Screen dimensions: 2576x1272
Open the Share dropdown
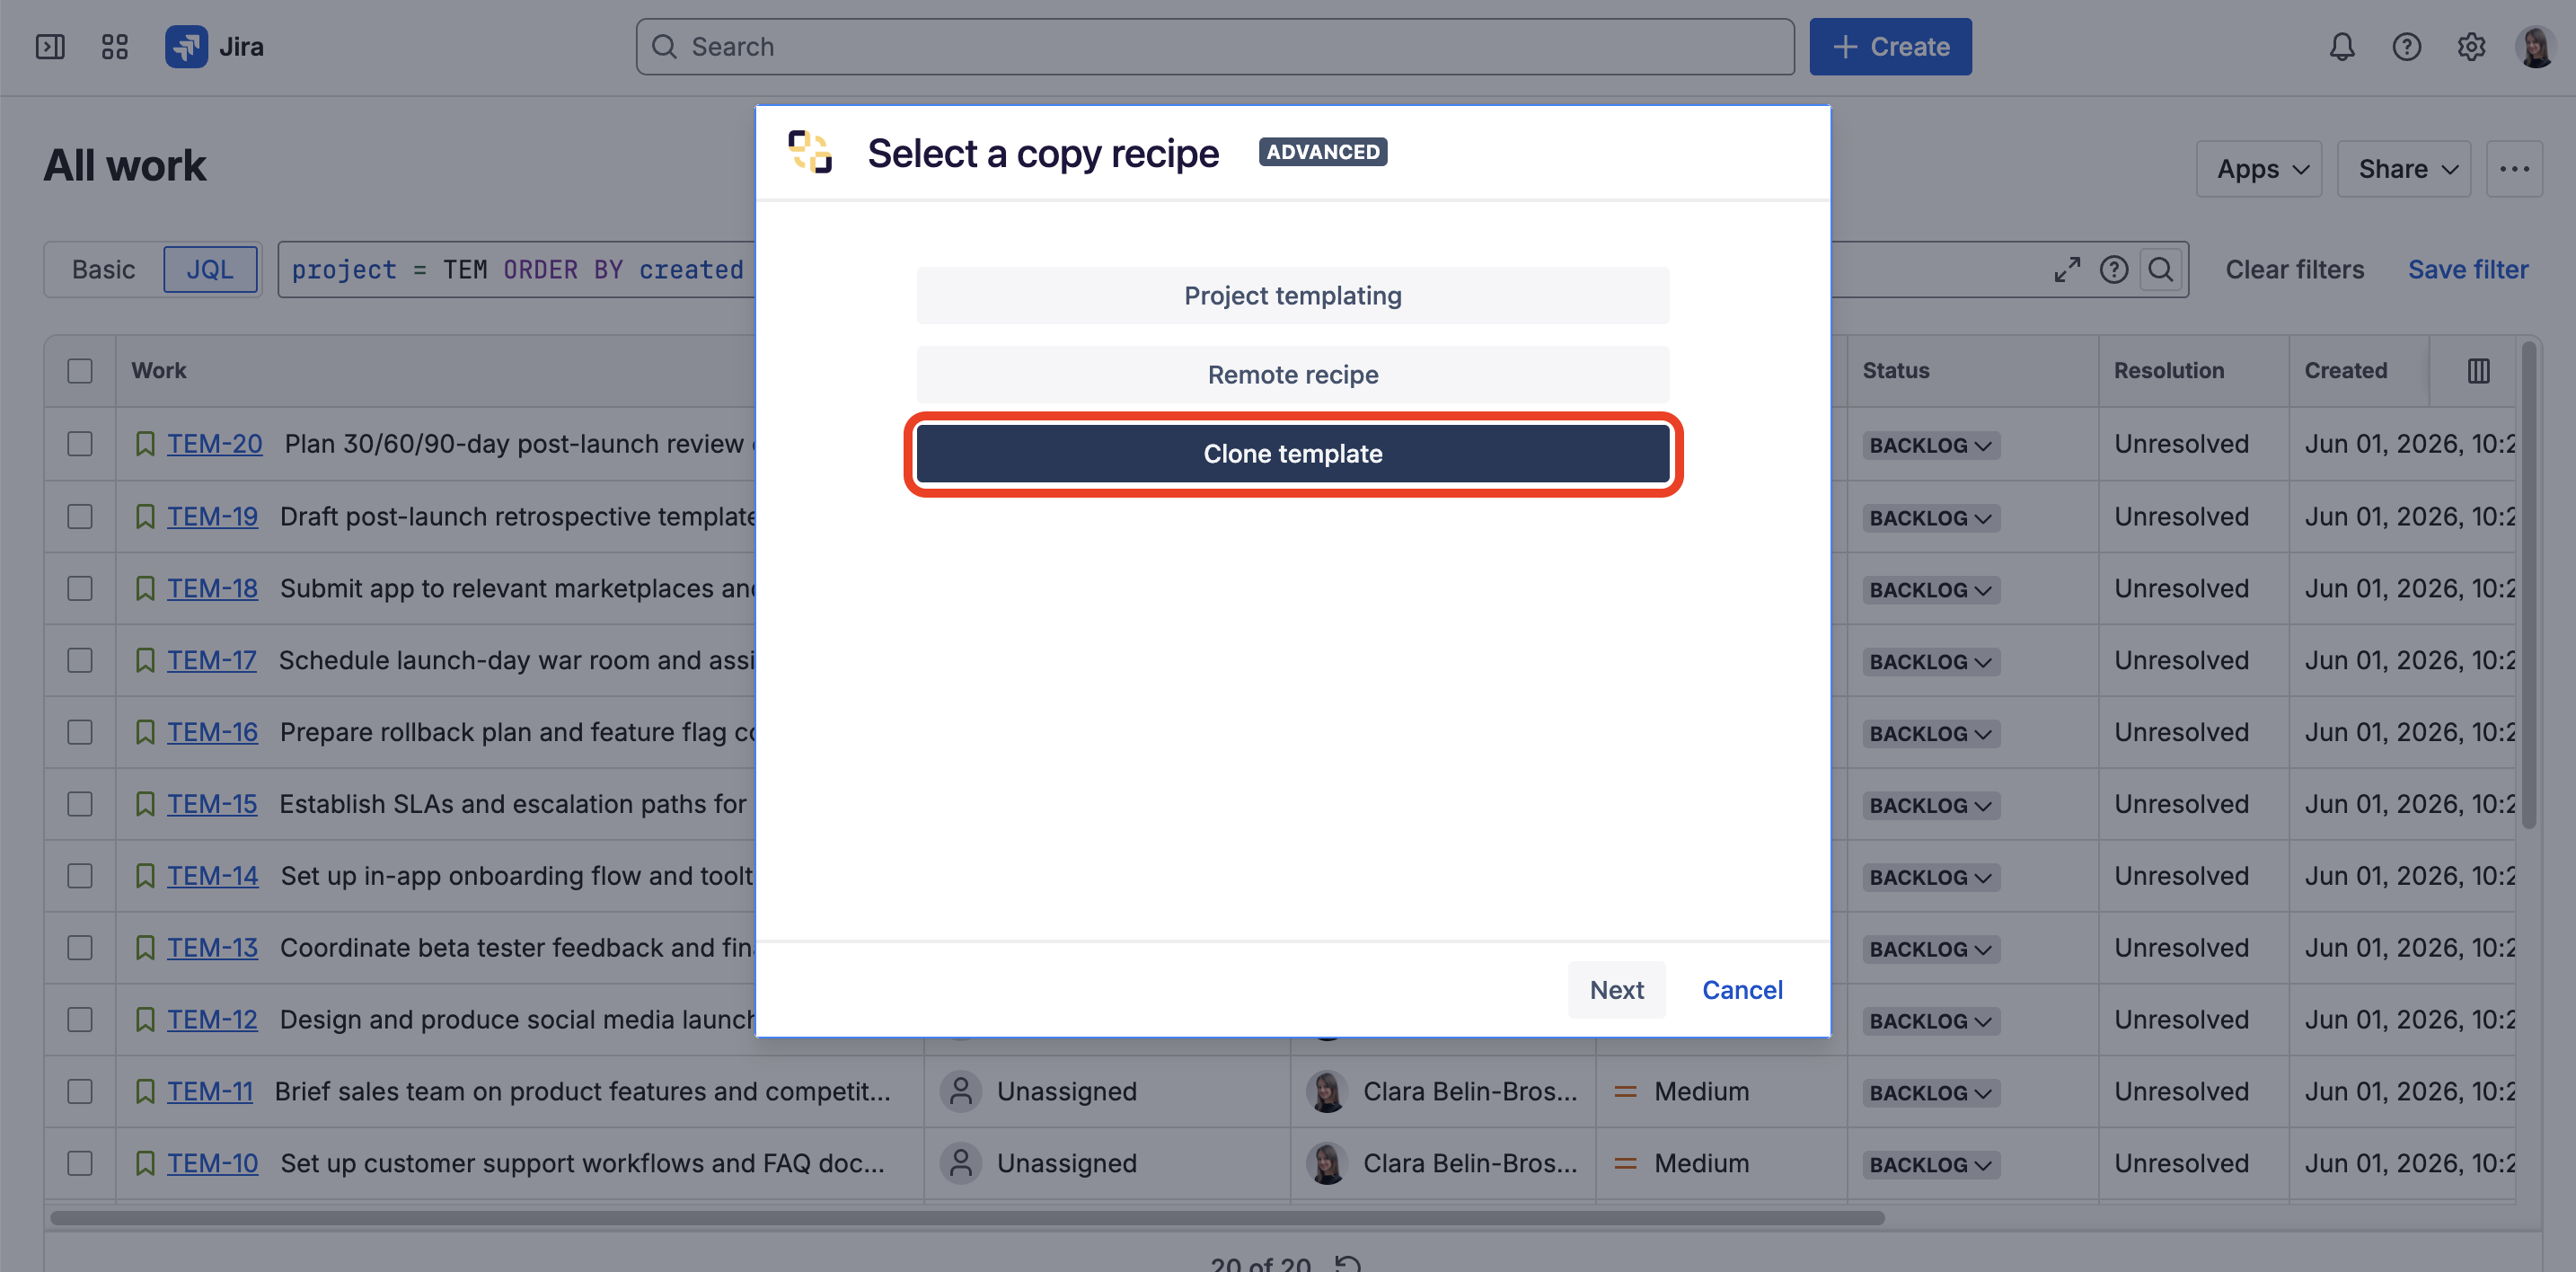pyautogui.click(x=2404, y=169)
